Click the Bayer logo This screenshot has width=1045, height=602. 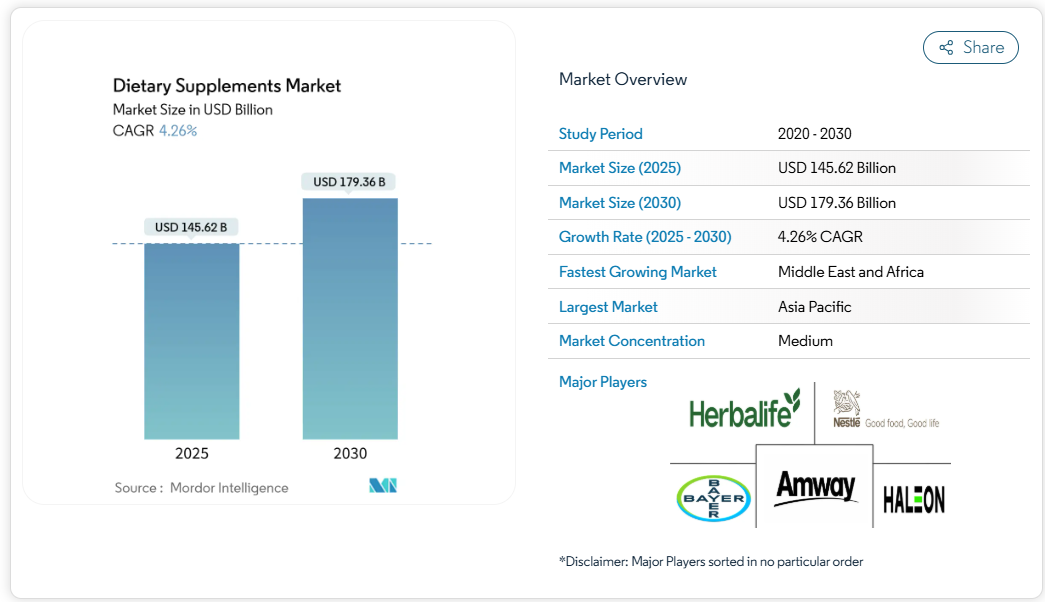712,498
